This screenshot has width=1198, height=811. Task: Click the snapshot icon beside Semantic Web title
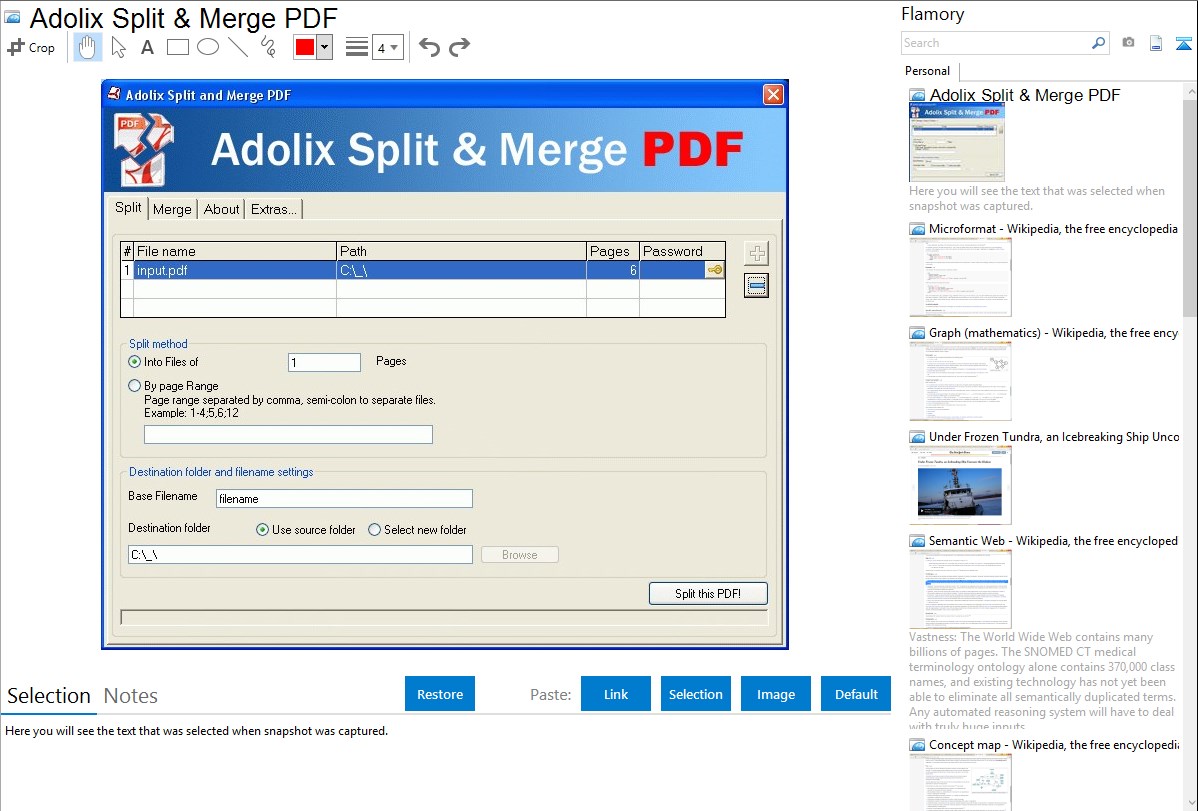[917, 541]
